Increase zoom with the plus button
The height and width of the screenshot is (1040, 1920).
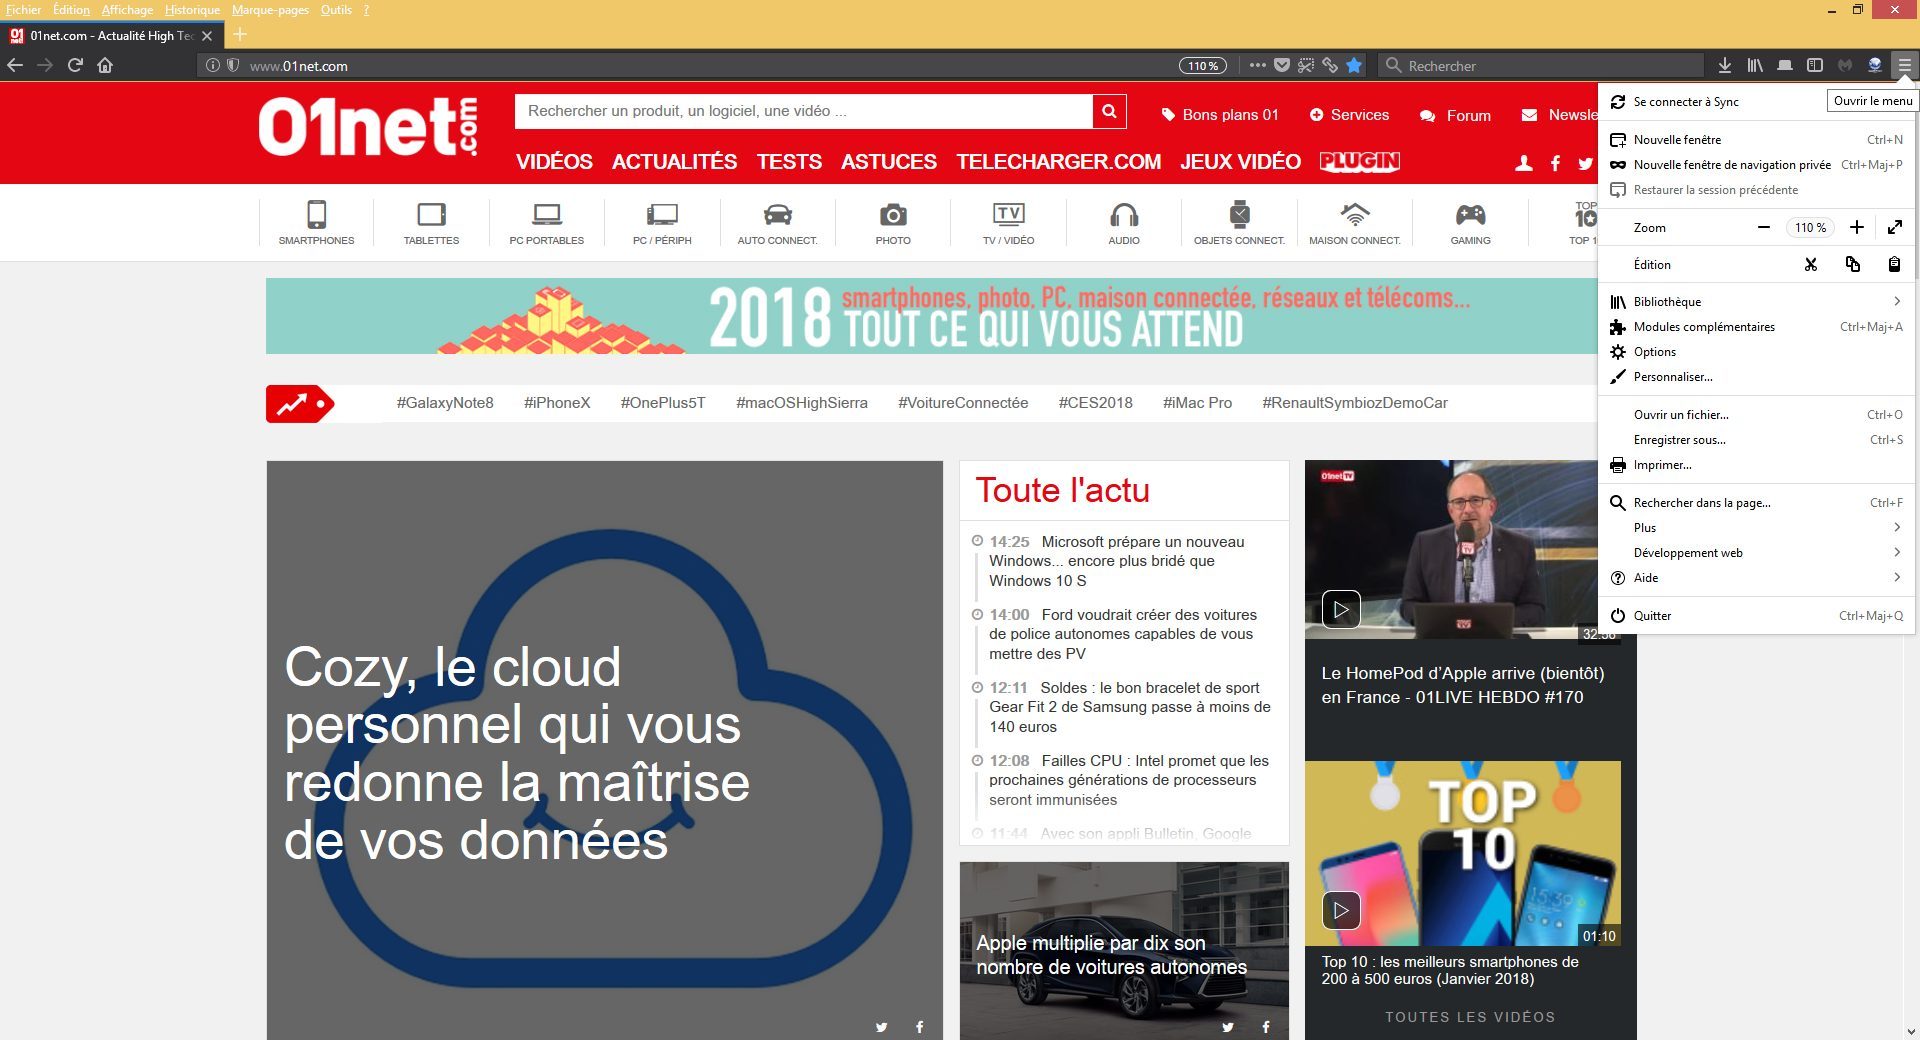1857,227
